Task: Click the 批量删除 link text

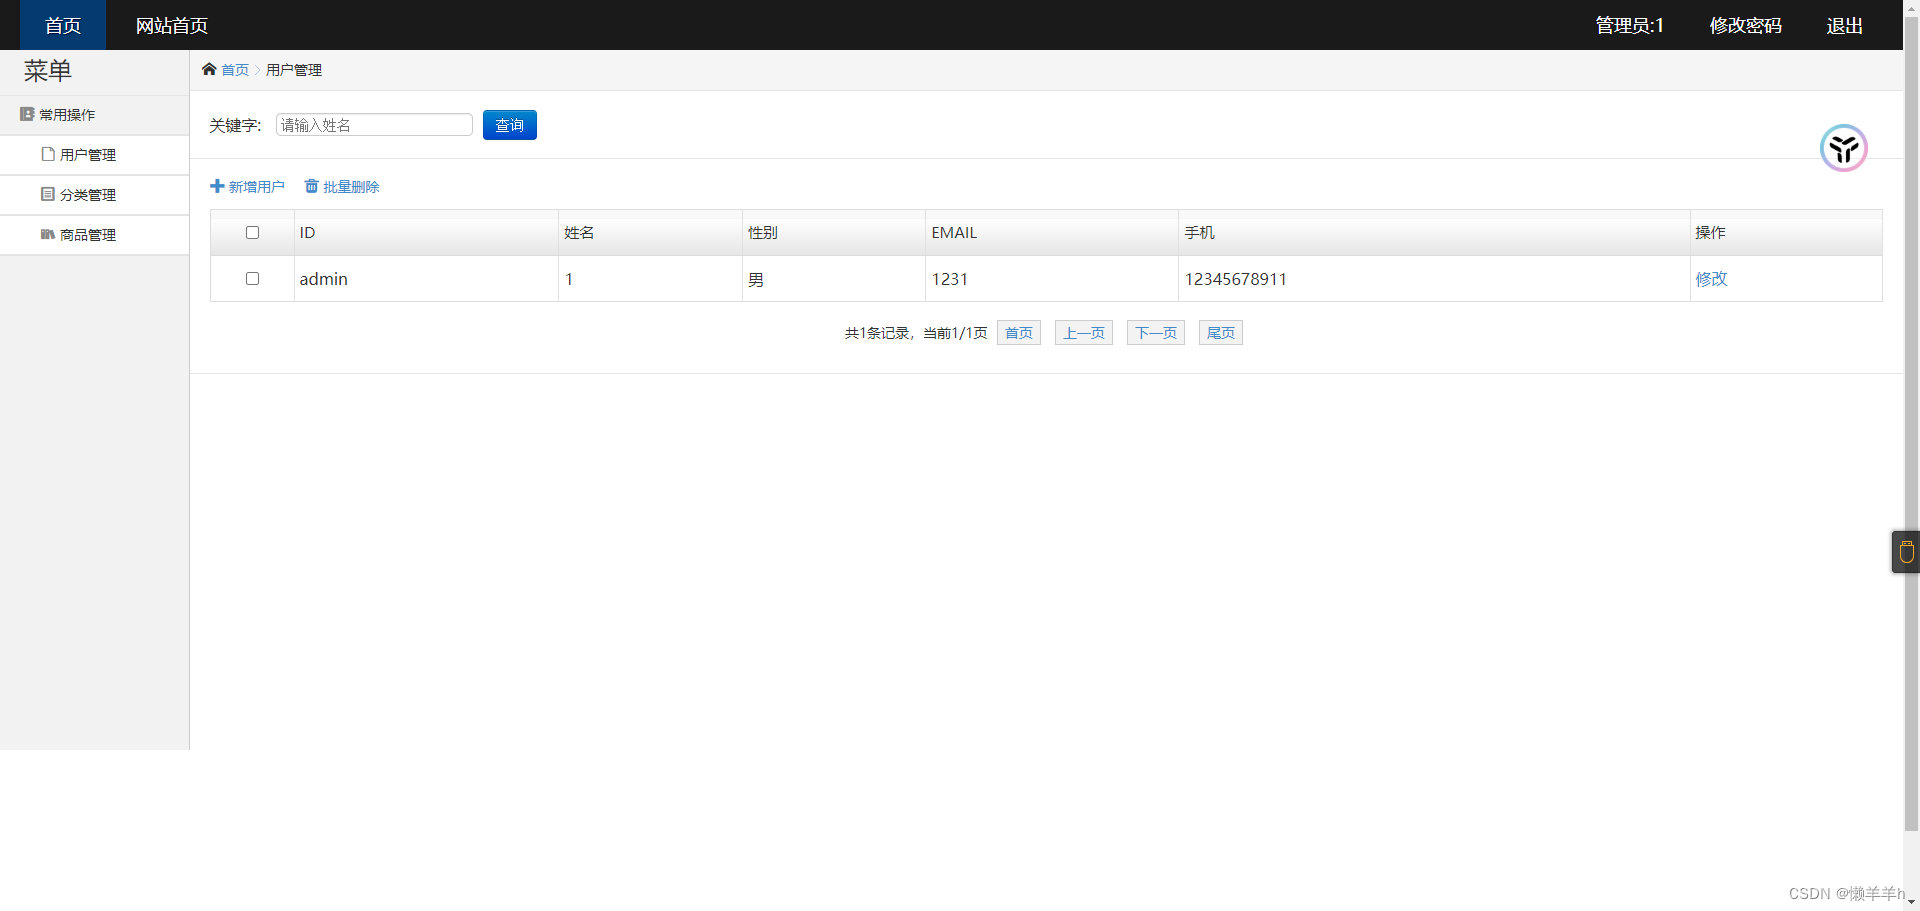Action: click(351, 187)
